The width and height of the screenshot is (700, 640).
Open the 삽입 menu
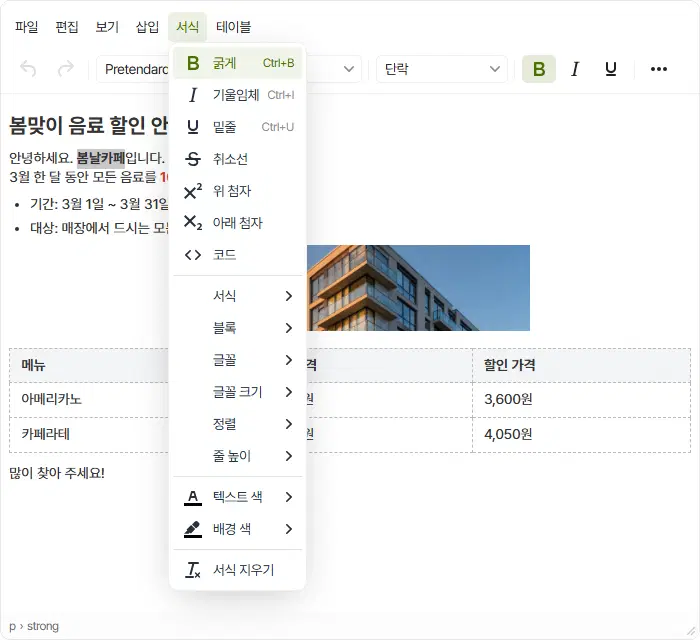[147, 27]
